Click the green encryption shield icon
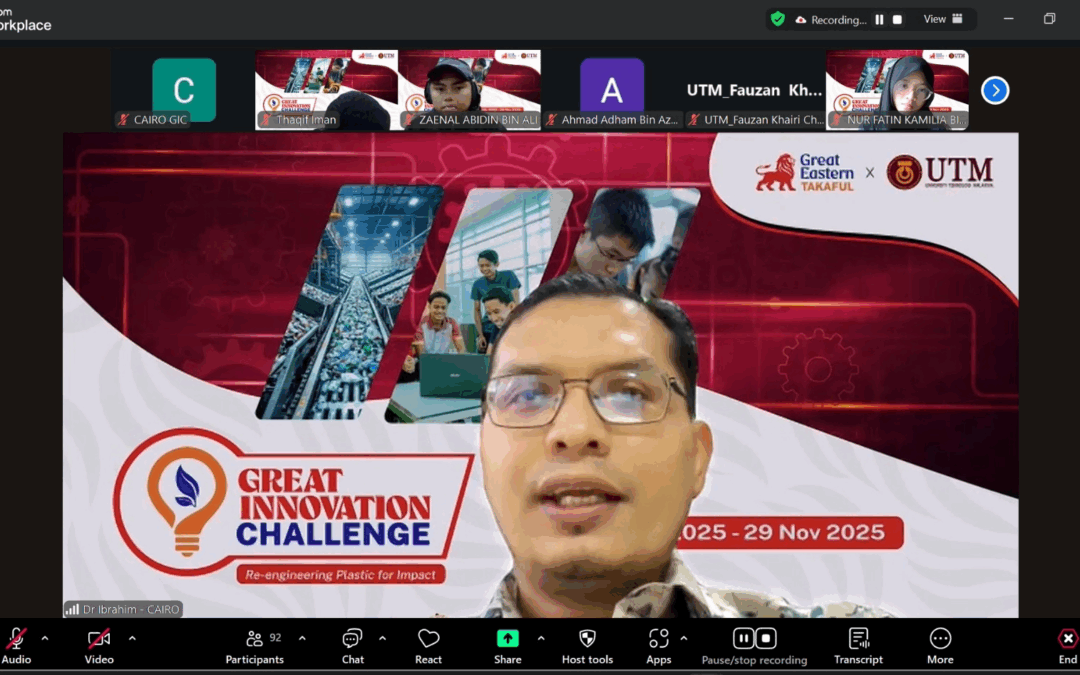Viewport: 1080px width, 675px height. pos(777,19)
